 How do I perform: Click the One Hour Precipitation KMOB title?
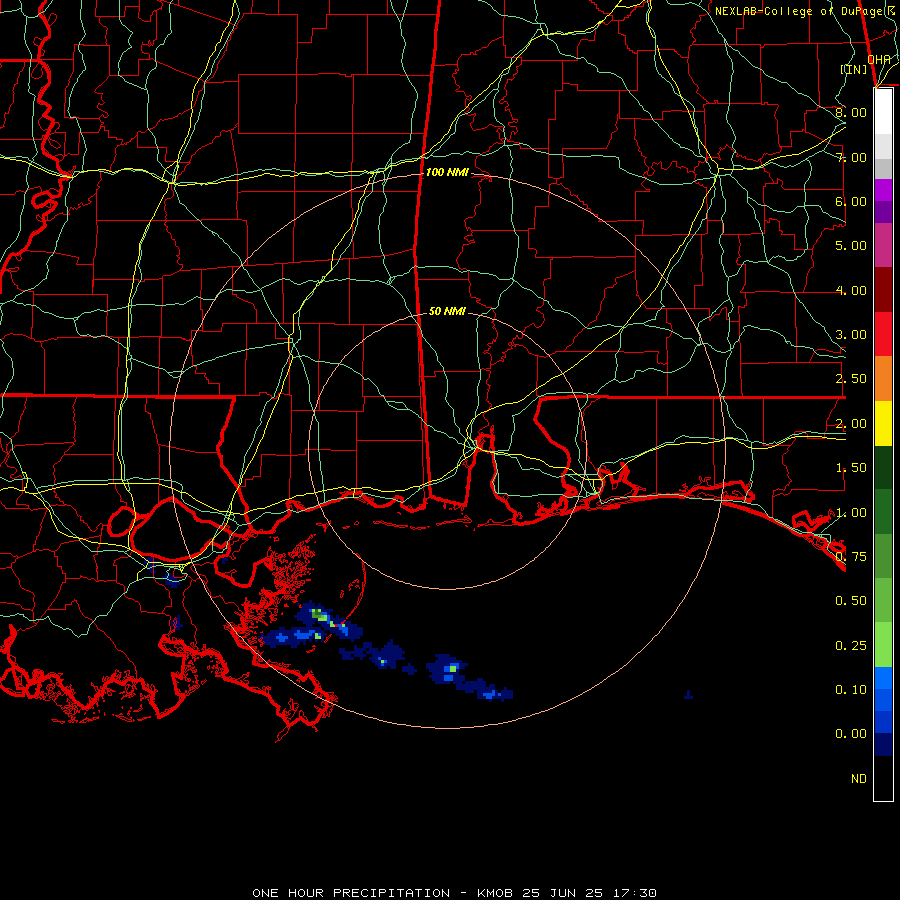pos(454,893)
